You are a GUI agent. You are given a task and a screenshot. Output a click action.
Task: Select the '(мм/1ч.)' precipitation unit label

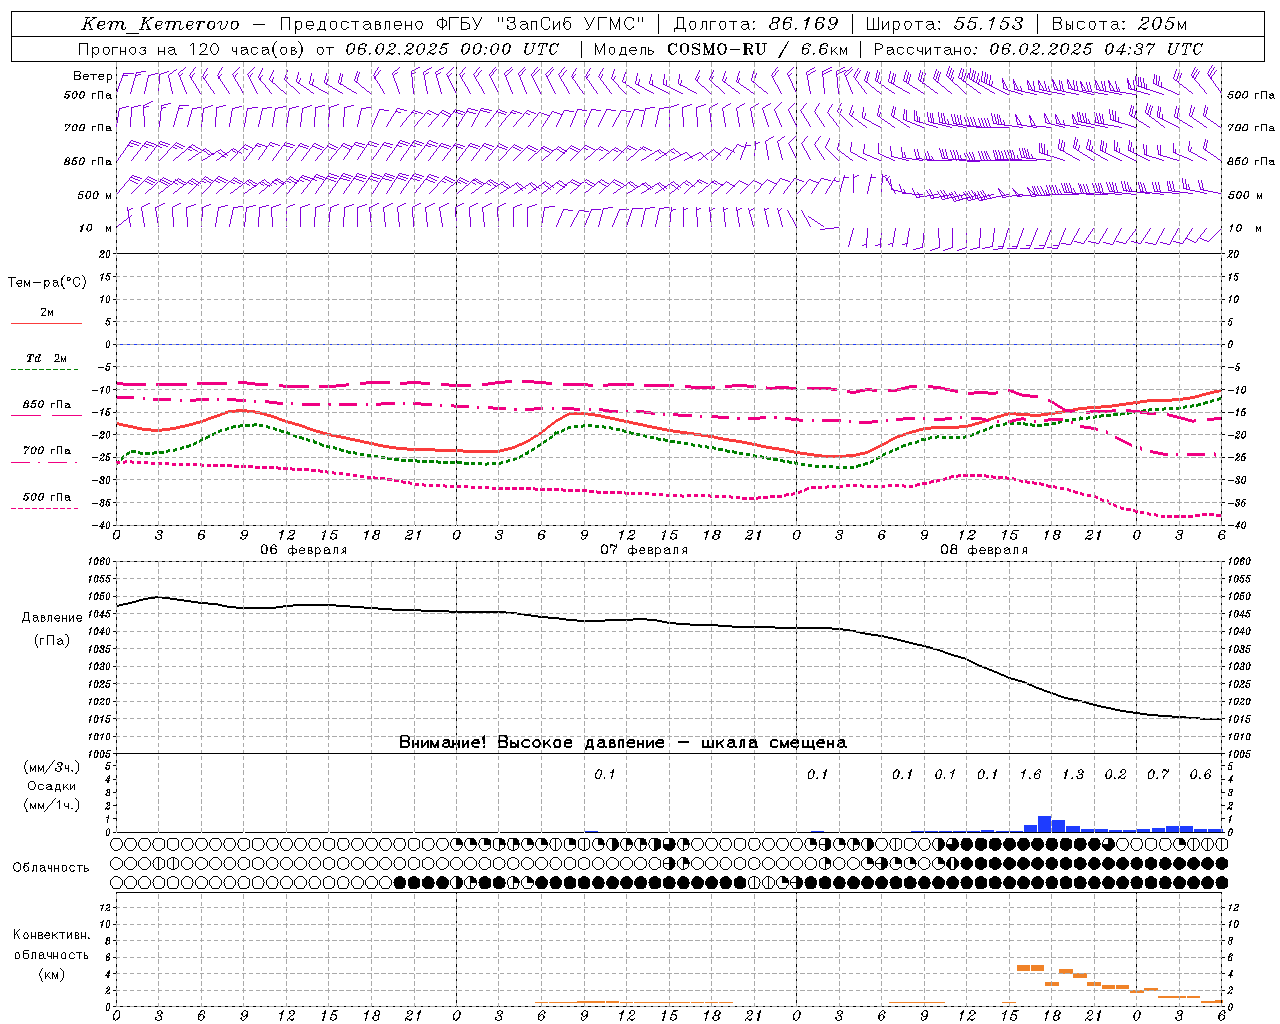point(52,805)
